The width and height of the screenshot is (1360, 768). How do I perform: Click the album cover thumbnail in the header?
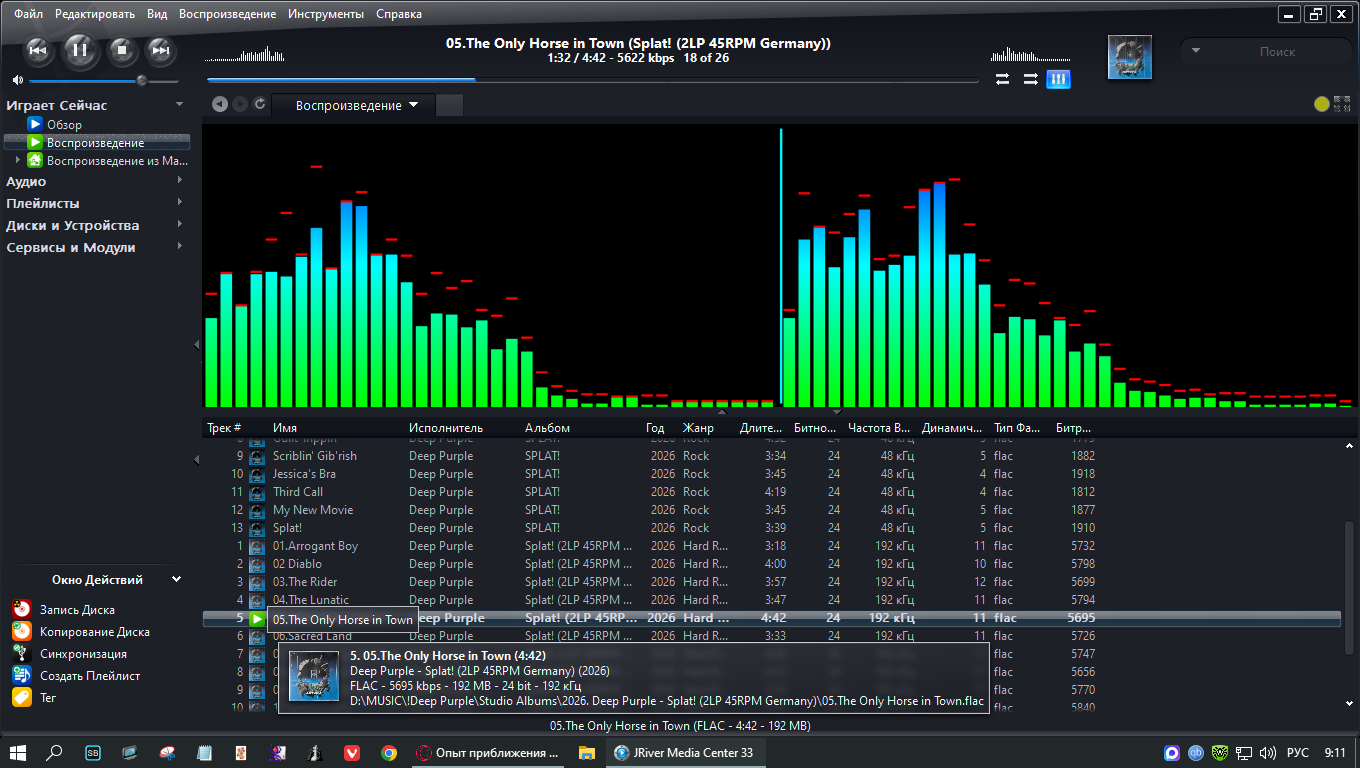click(1130, 57)
